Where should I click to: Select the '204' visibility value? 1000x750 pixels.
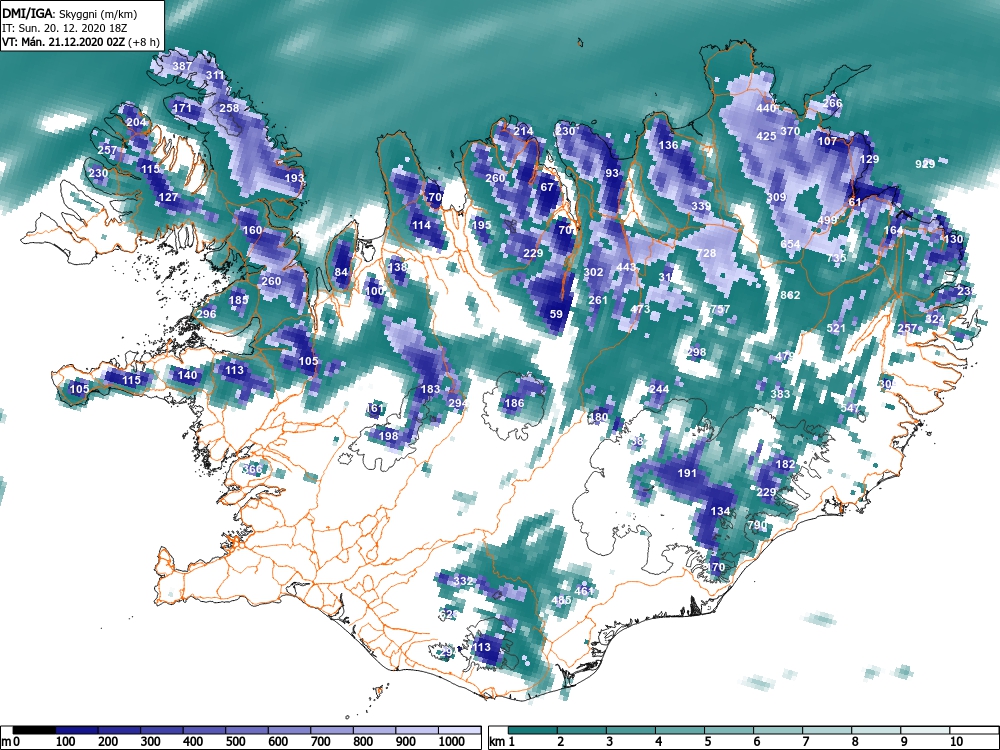pyautogui.click(x=136, y=122)
